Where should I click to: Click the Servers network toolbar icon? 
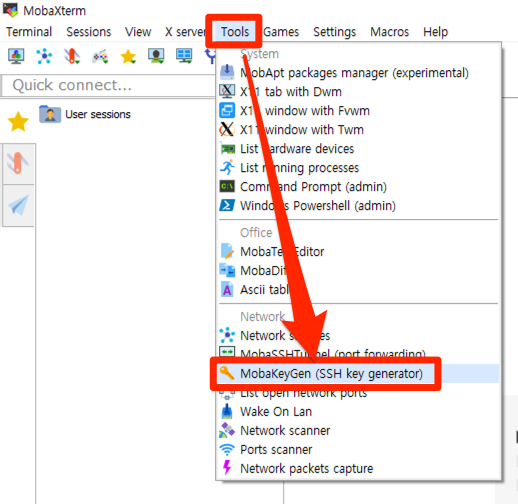click(x=44, y=56)
